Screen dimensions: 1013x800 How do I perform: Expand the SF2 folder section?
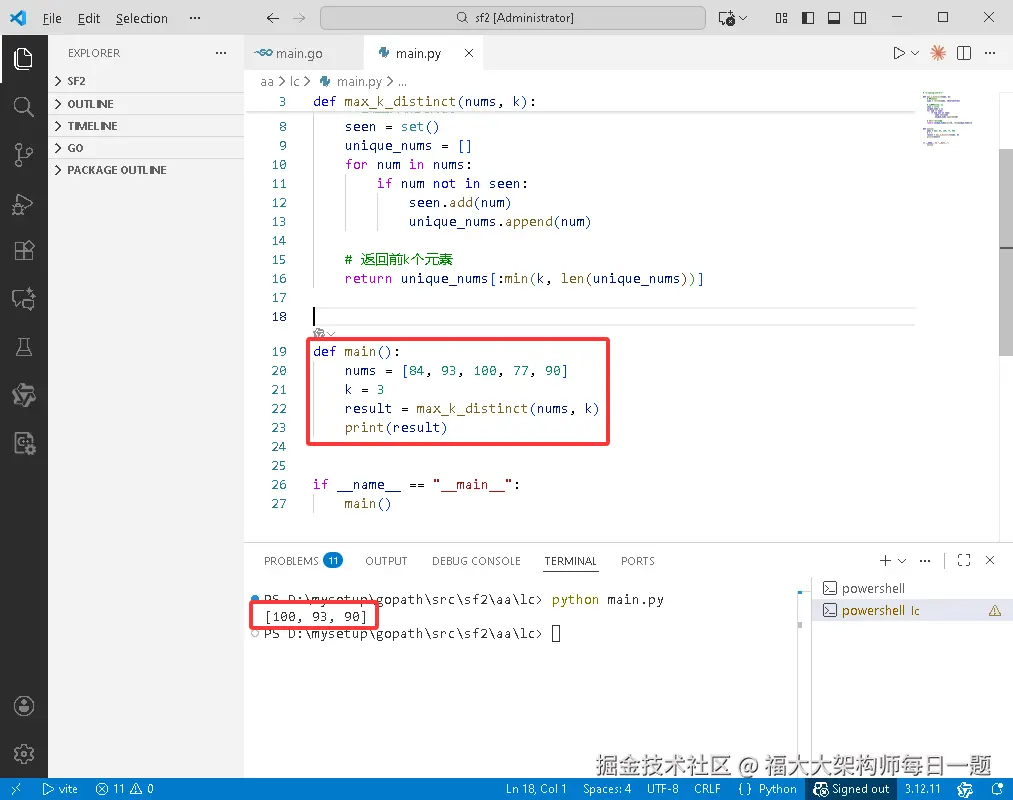pyautogui.click(x=147, y=81)
